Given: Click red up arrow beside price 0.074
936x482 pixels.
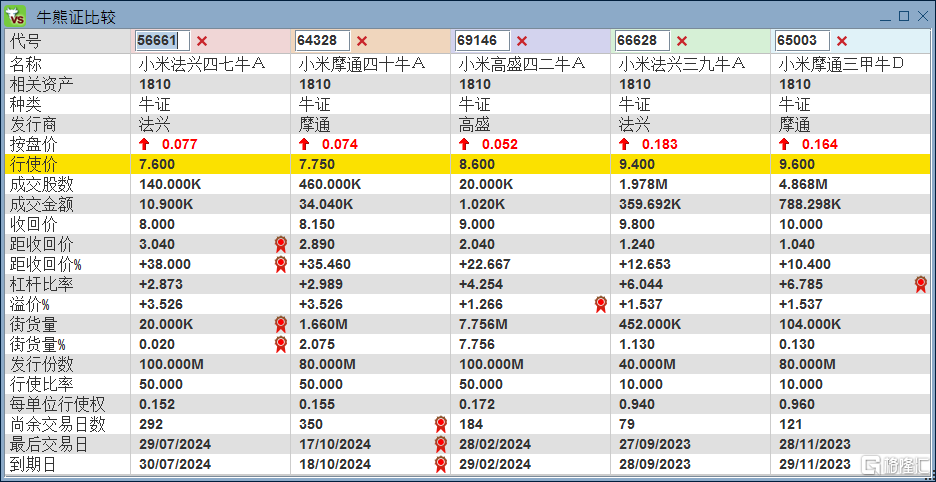Looking at the screenshot, I should (304, 144).
